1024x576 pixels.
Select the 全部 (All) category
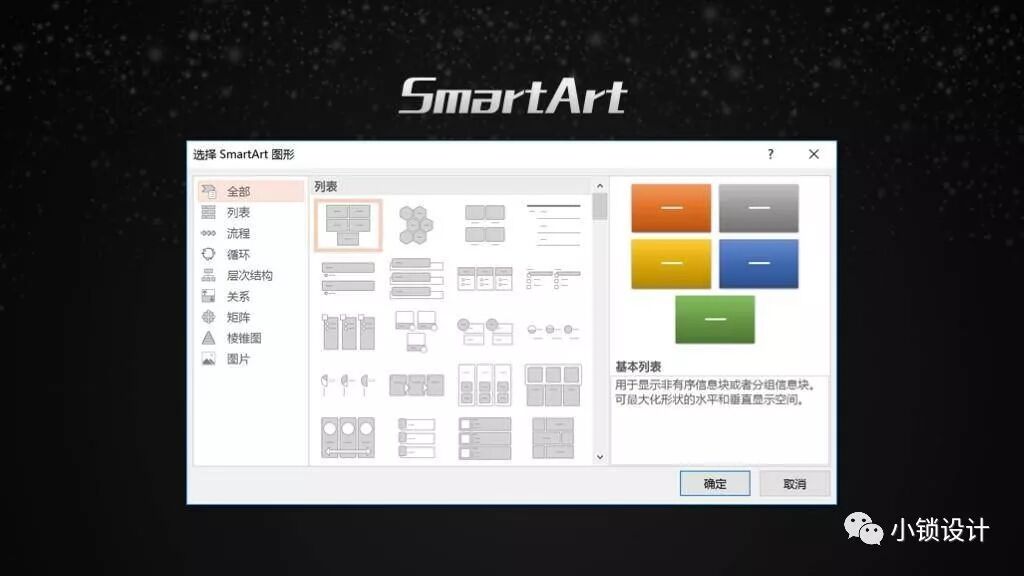coord(251,191)
